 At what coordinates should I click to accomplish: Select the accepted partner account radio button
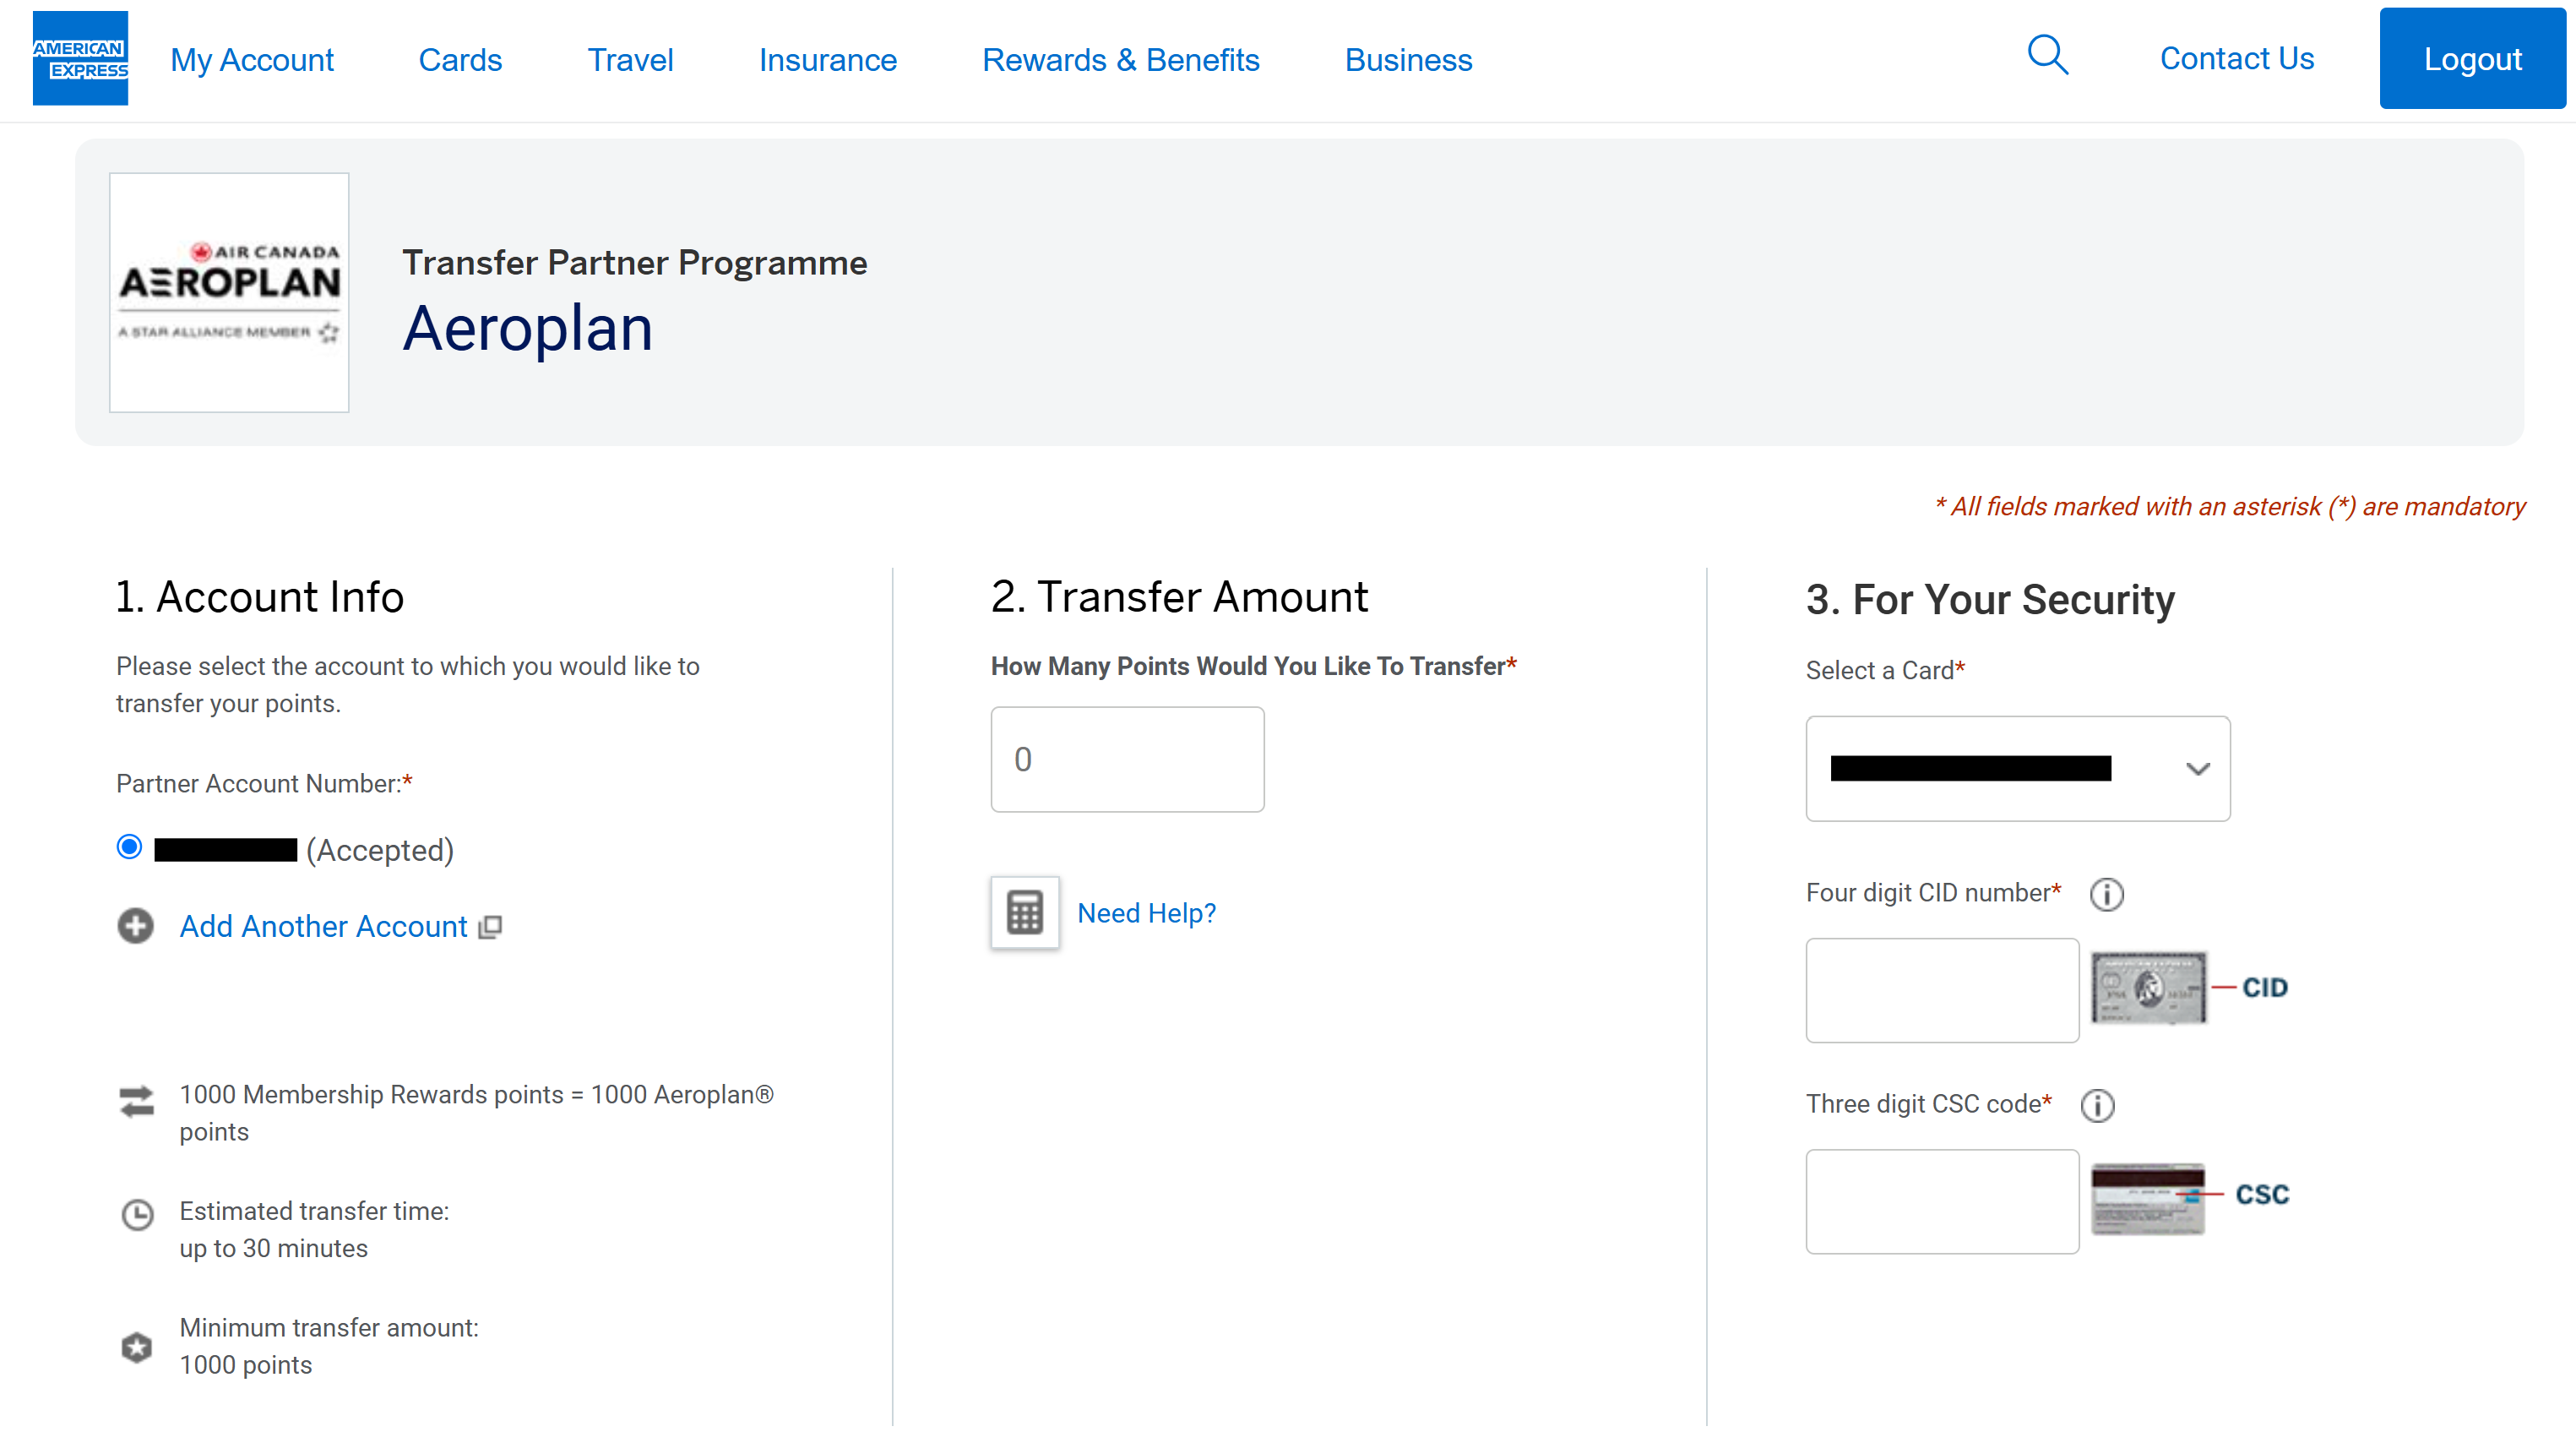pyautogui.click(x=129, y=847)
